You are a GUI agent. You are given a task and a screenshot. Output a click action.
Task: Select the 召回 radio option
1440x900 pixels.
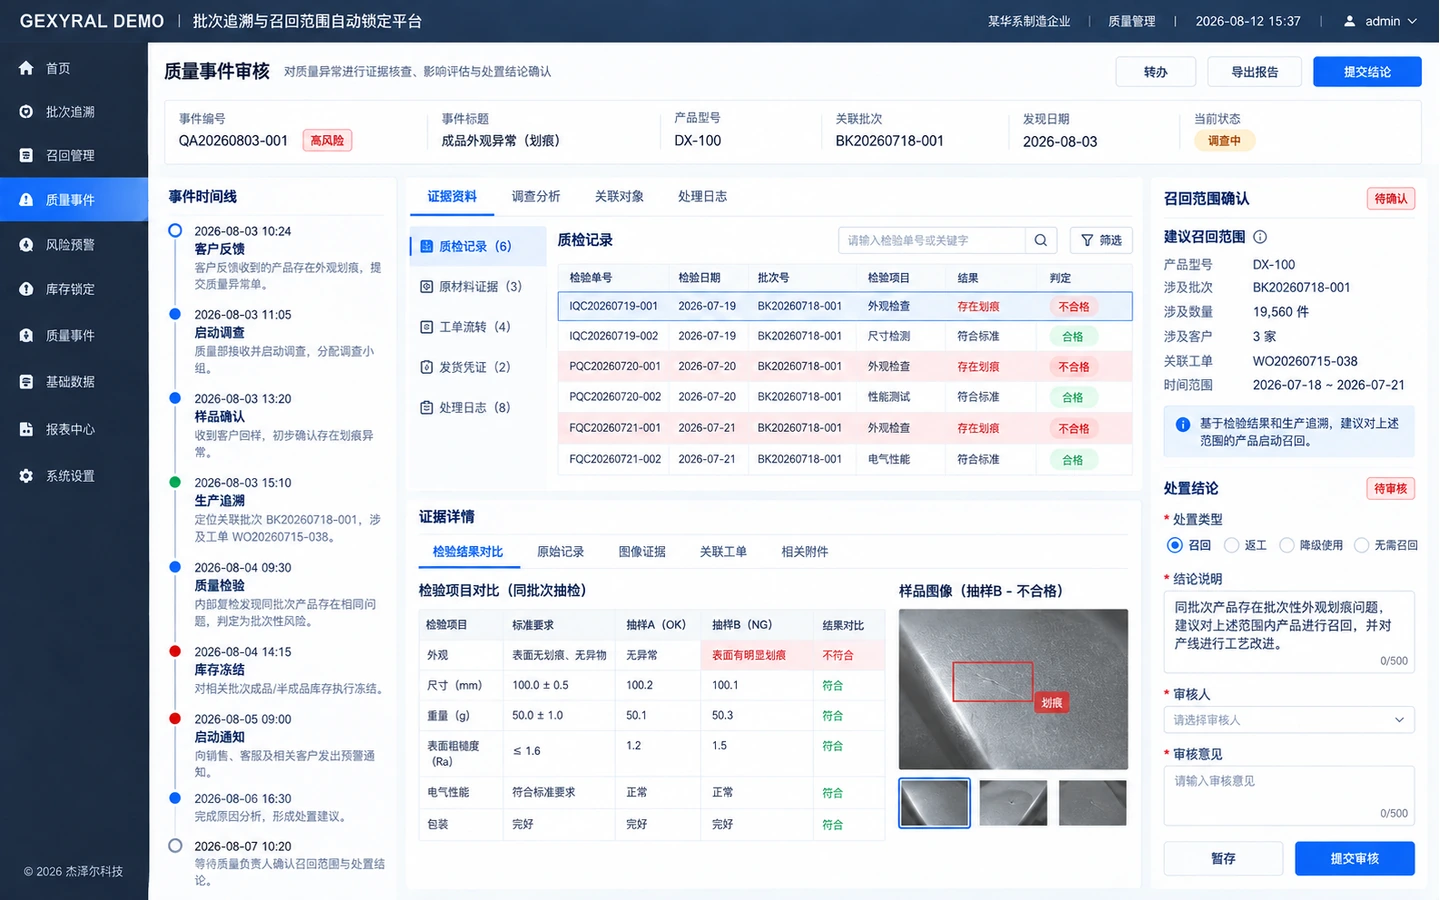[x=1175, y=545]
